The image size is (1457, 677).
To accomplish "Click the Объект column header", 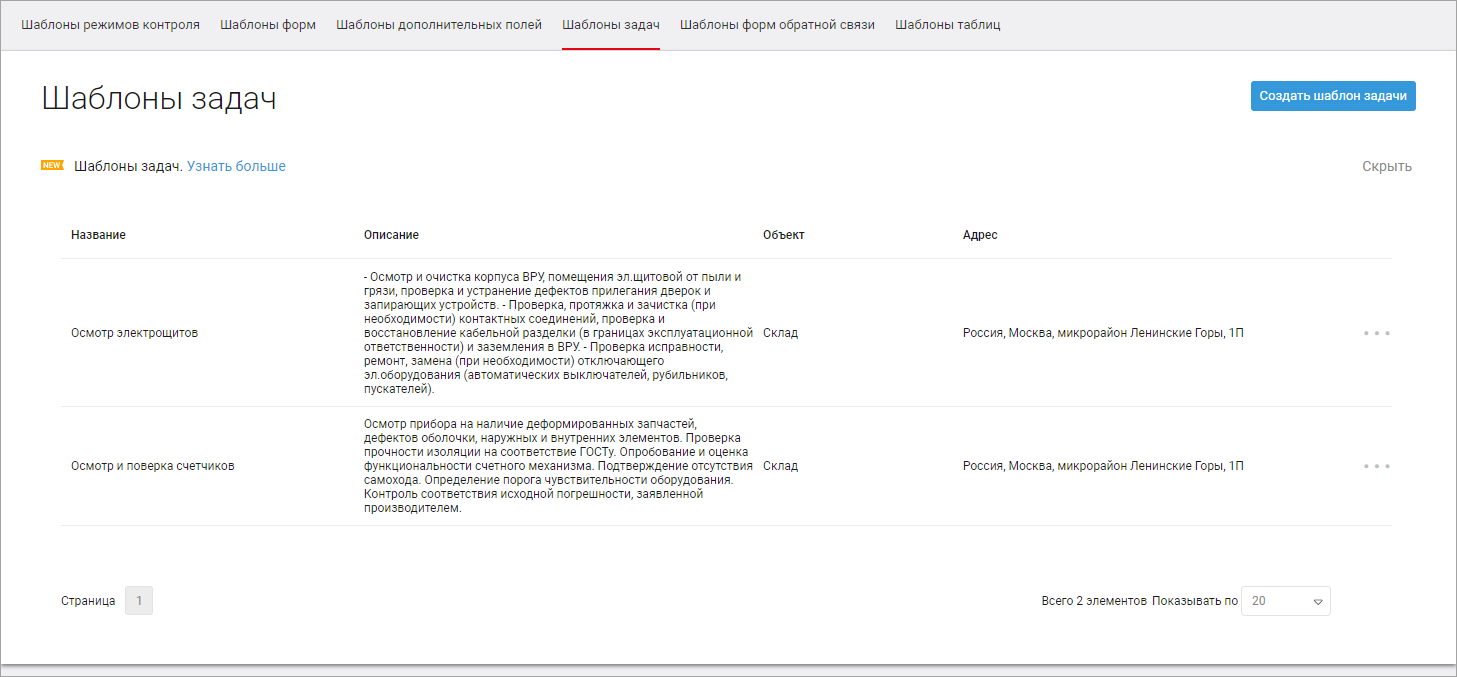I will pos(783,235).
